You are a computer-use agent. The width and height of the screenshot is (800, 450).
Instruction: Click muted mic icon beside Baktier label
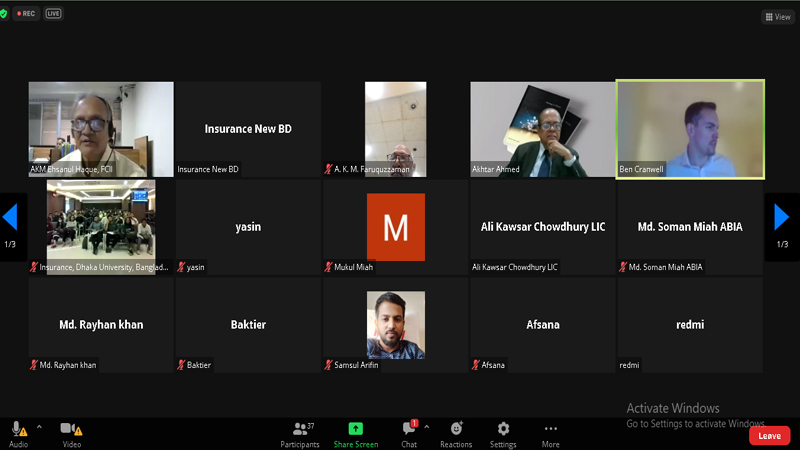click(181, 365)
